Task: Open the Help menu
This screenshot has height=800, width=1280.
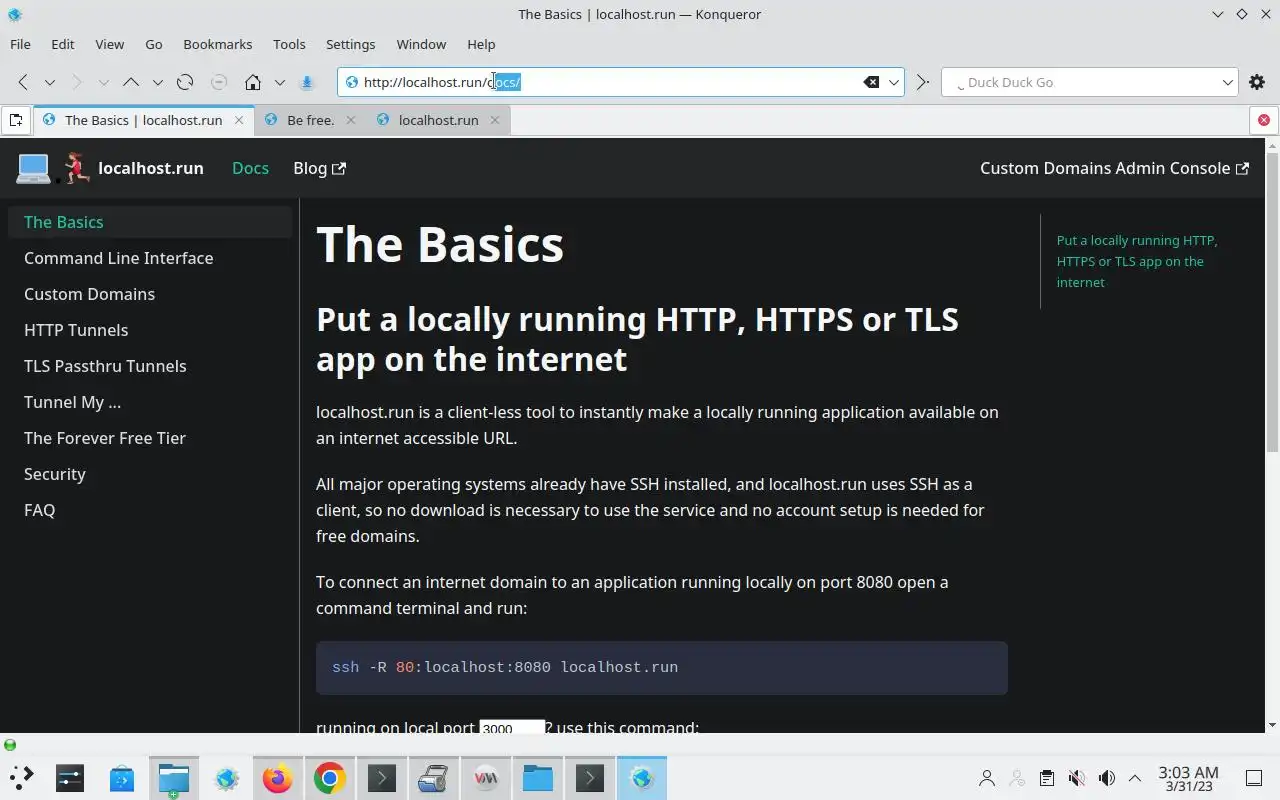Action: pyautogui.click(x=481, y=44)
